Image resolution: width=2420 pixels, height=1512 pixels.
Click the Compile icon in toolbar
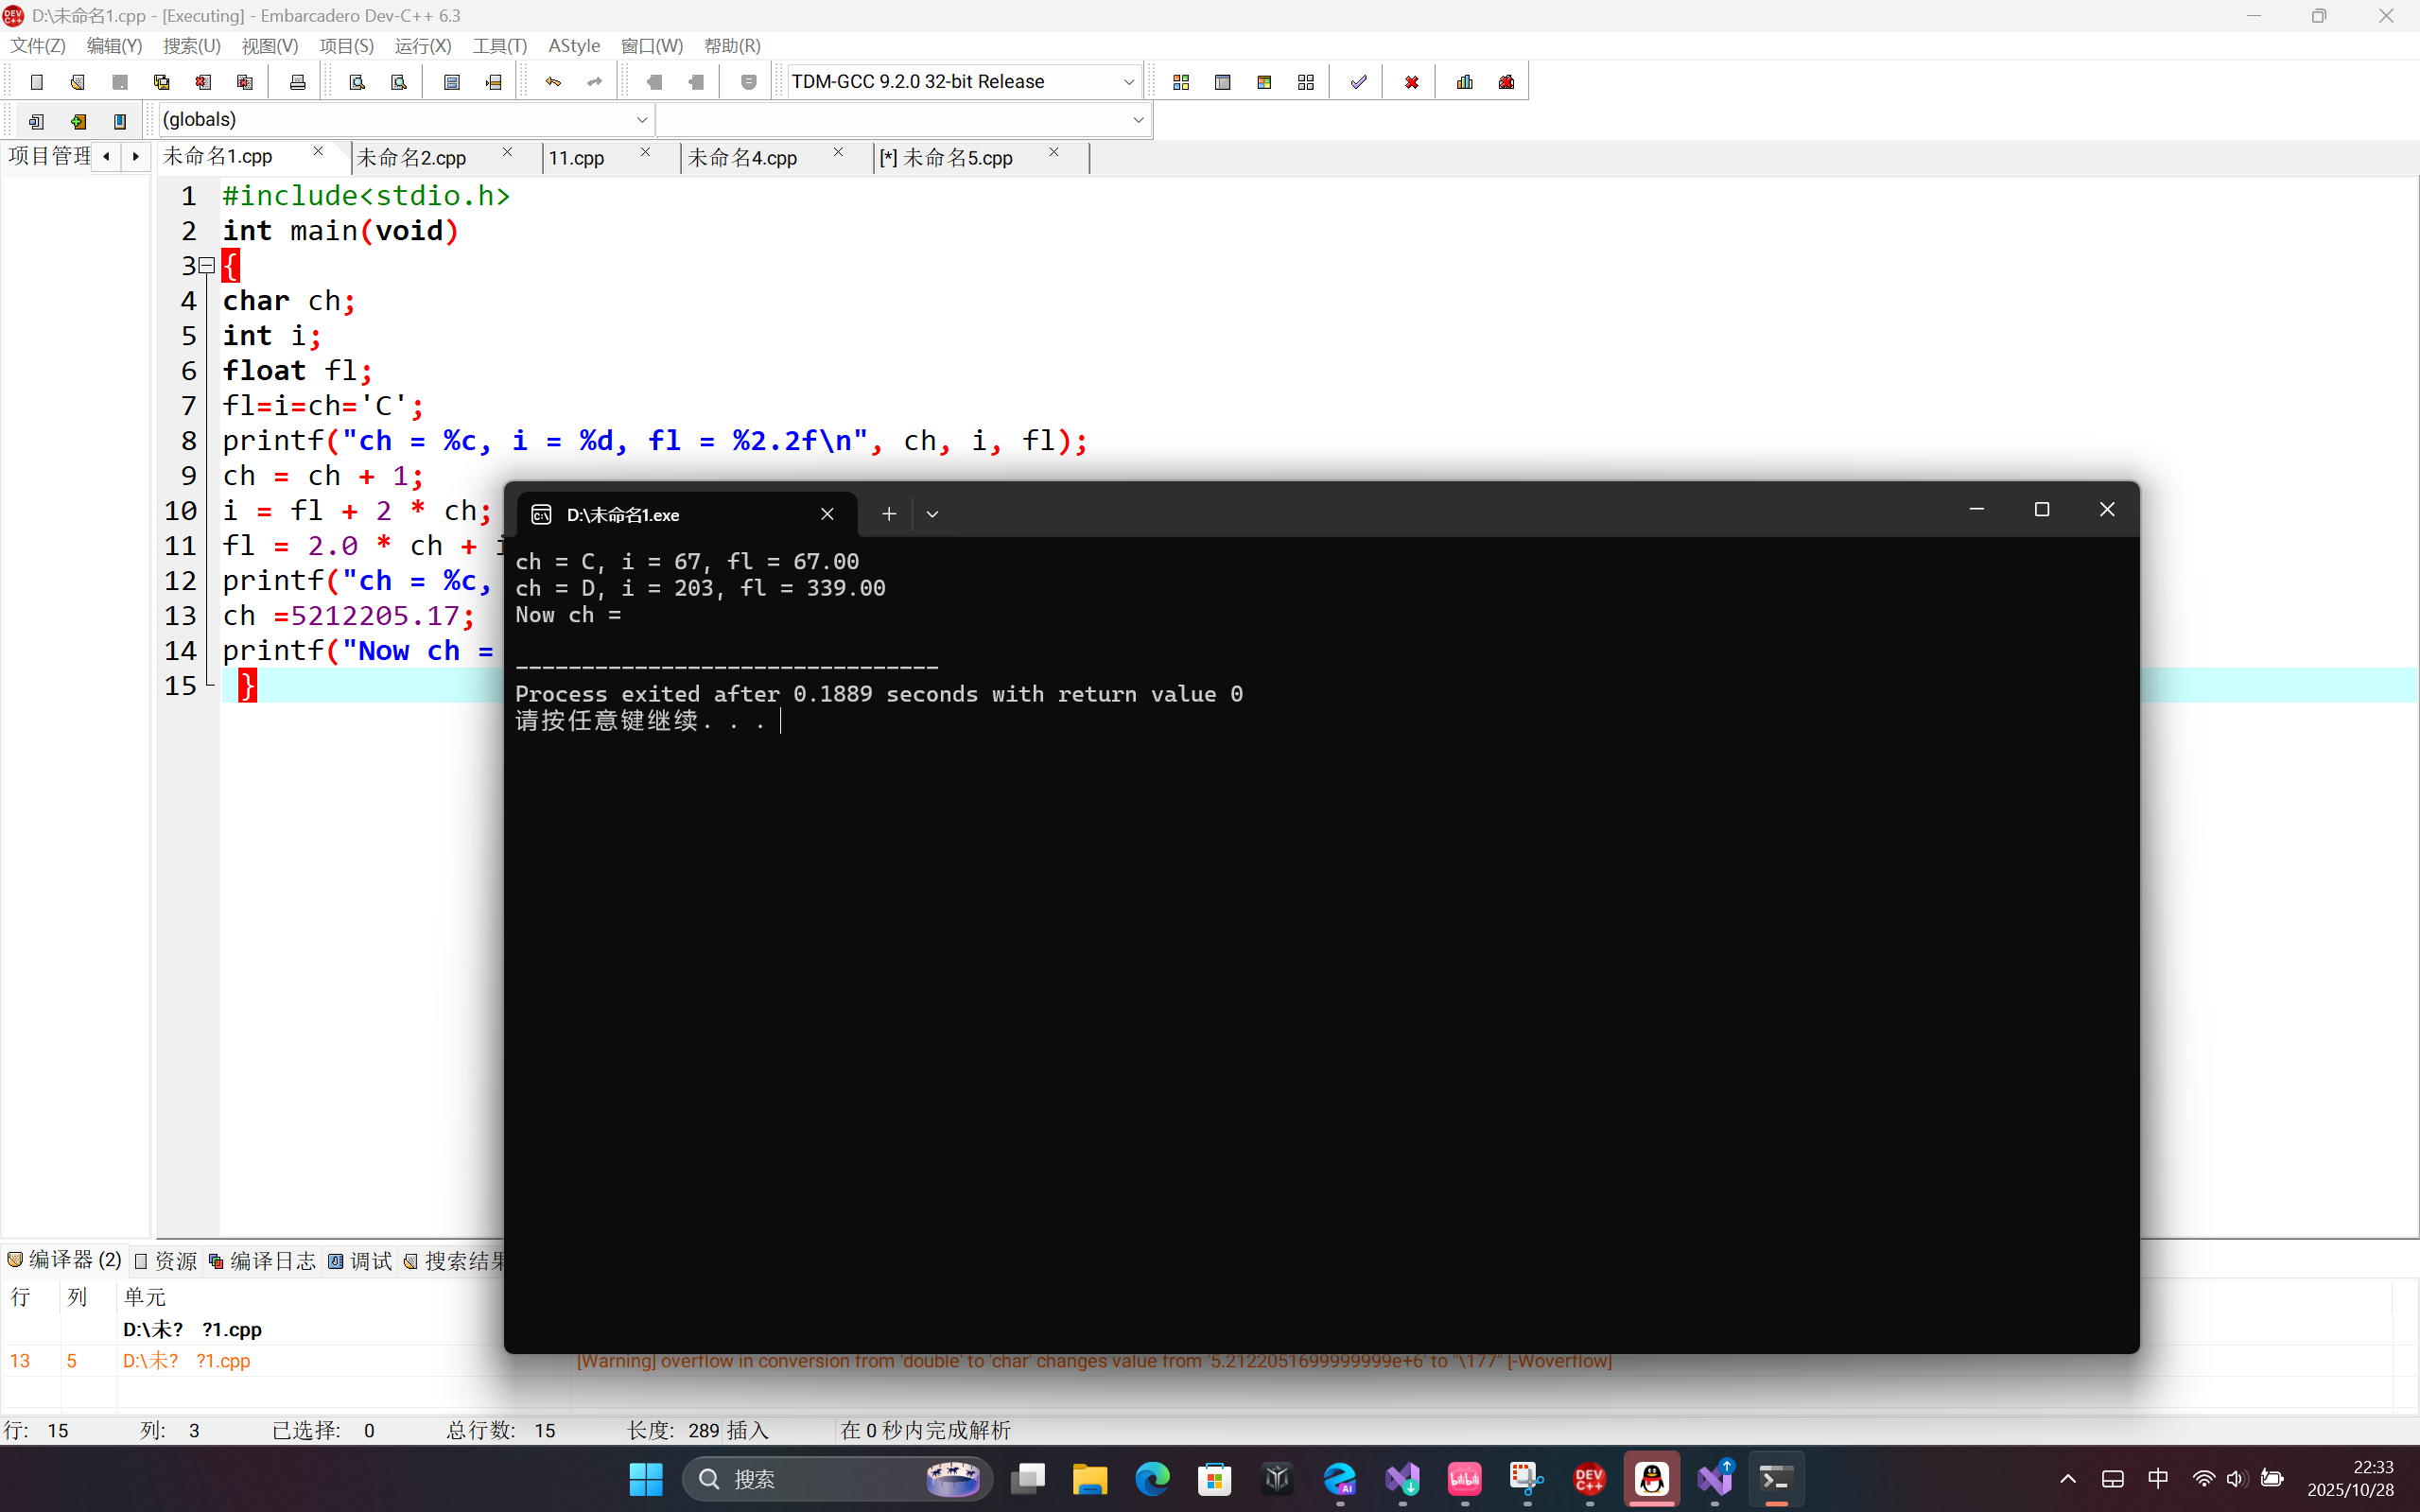pyautogui.click(x=1181, y=82)
